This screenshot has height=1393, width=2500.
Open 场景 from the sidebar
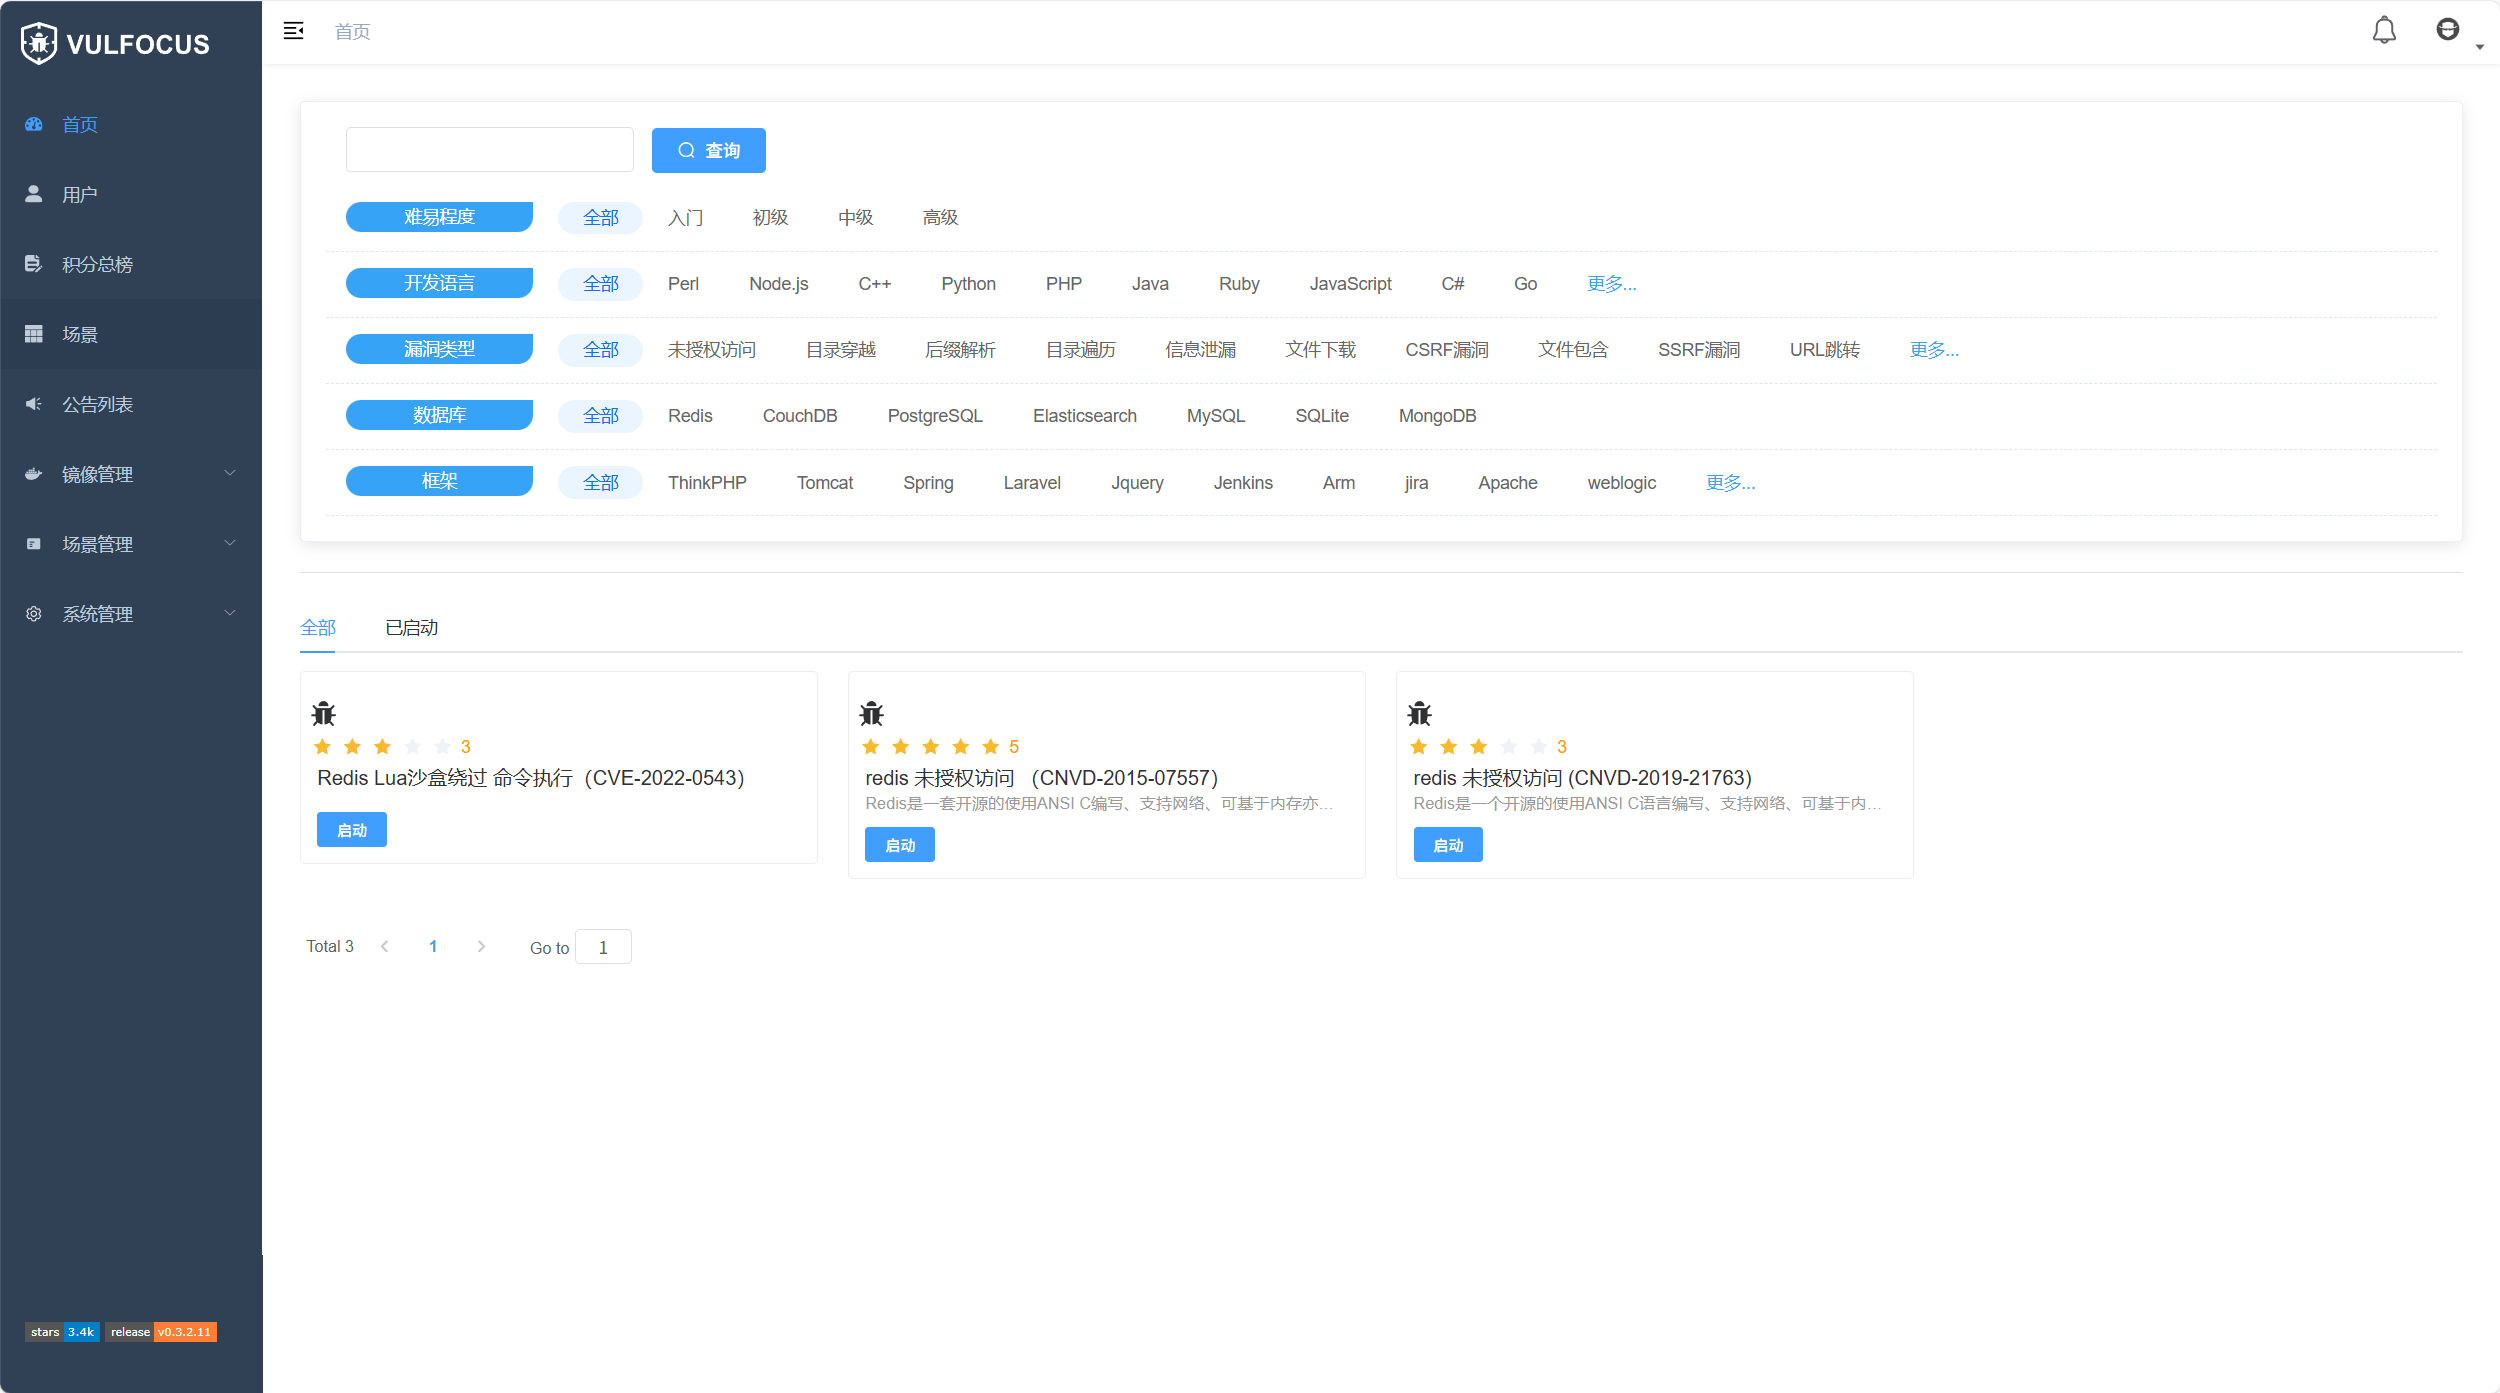point(80,334)
